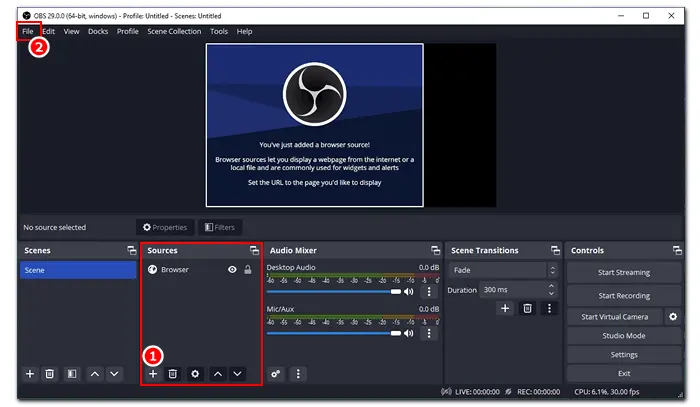The width and height of the screenshot is (700, 407).
Task: Open the Help menu
Action: tap(244, 31)
